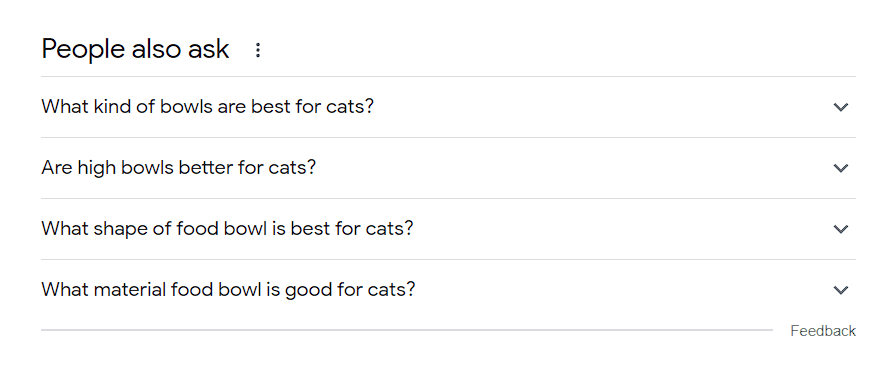This screenshot has height=372, width=892.
Task: Show answer using second question's down arrow
Action: [x=840, y=168]
